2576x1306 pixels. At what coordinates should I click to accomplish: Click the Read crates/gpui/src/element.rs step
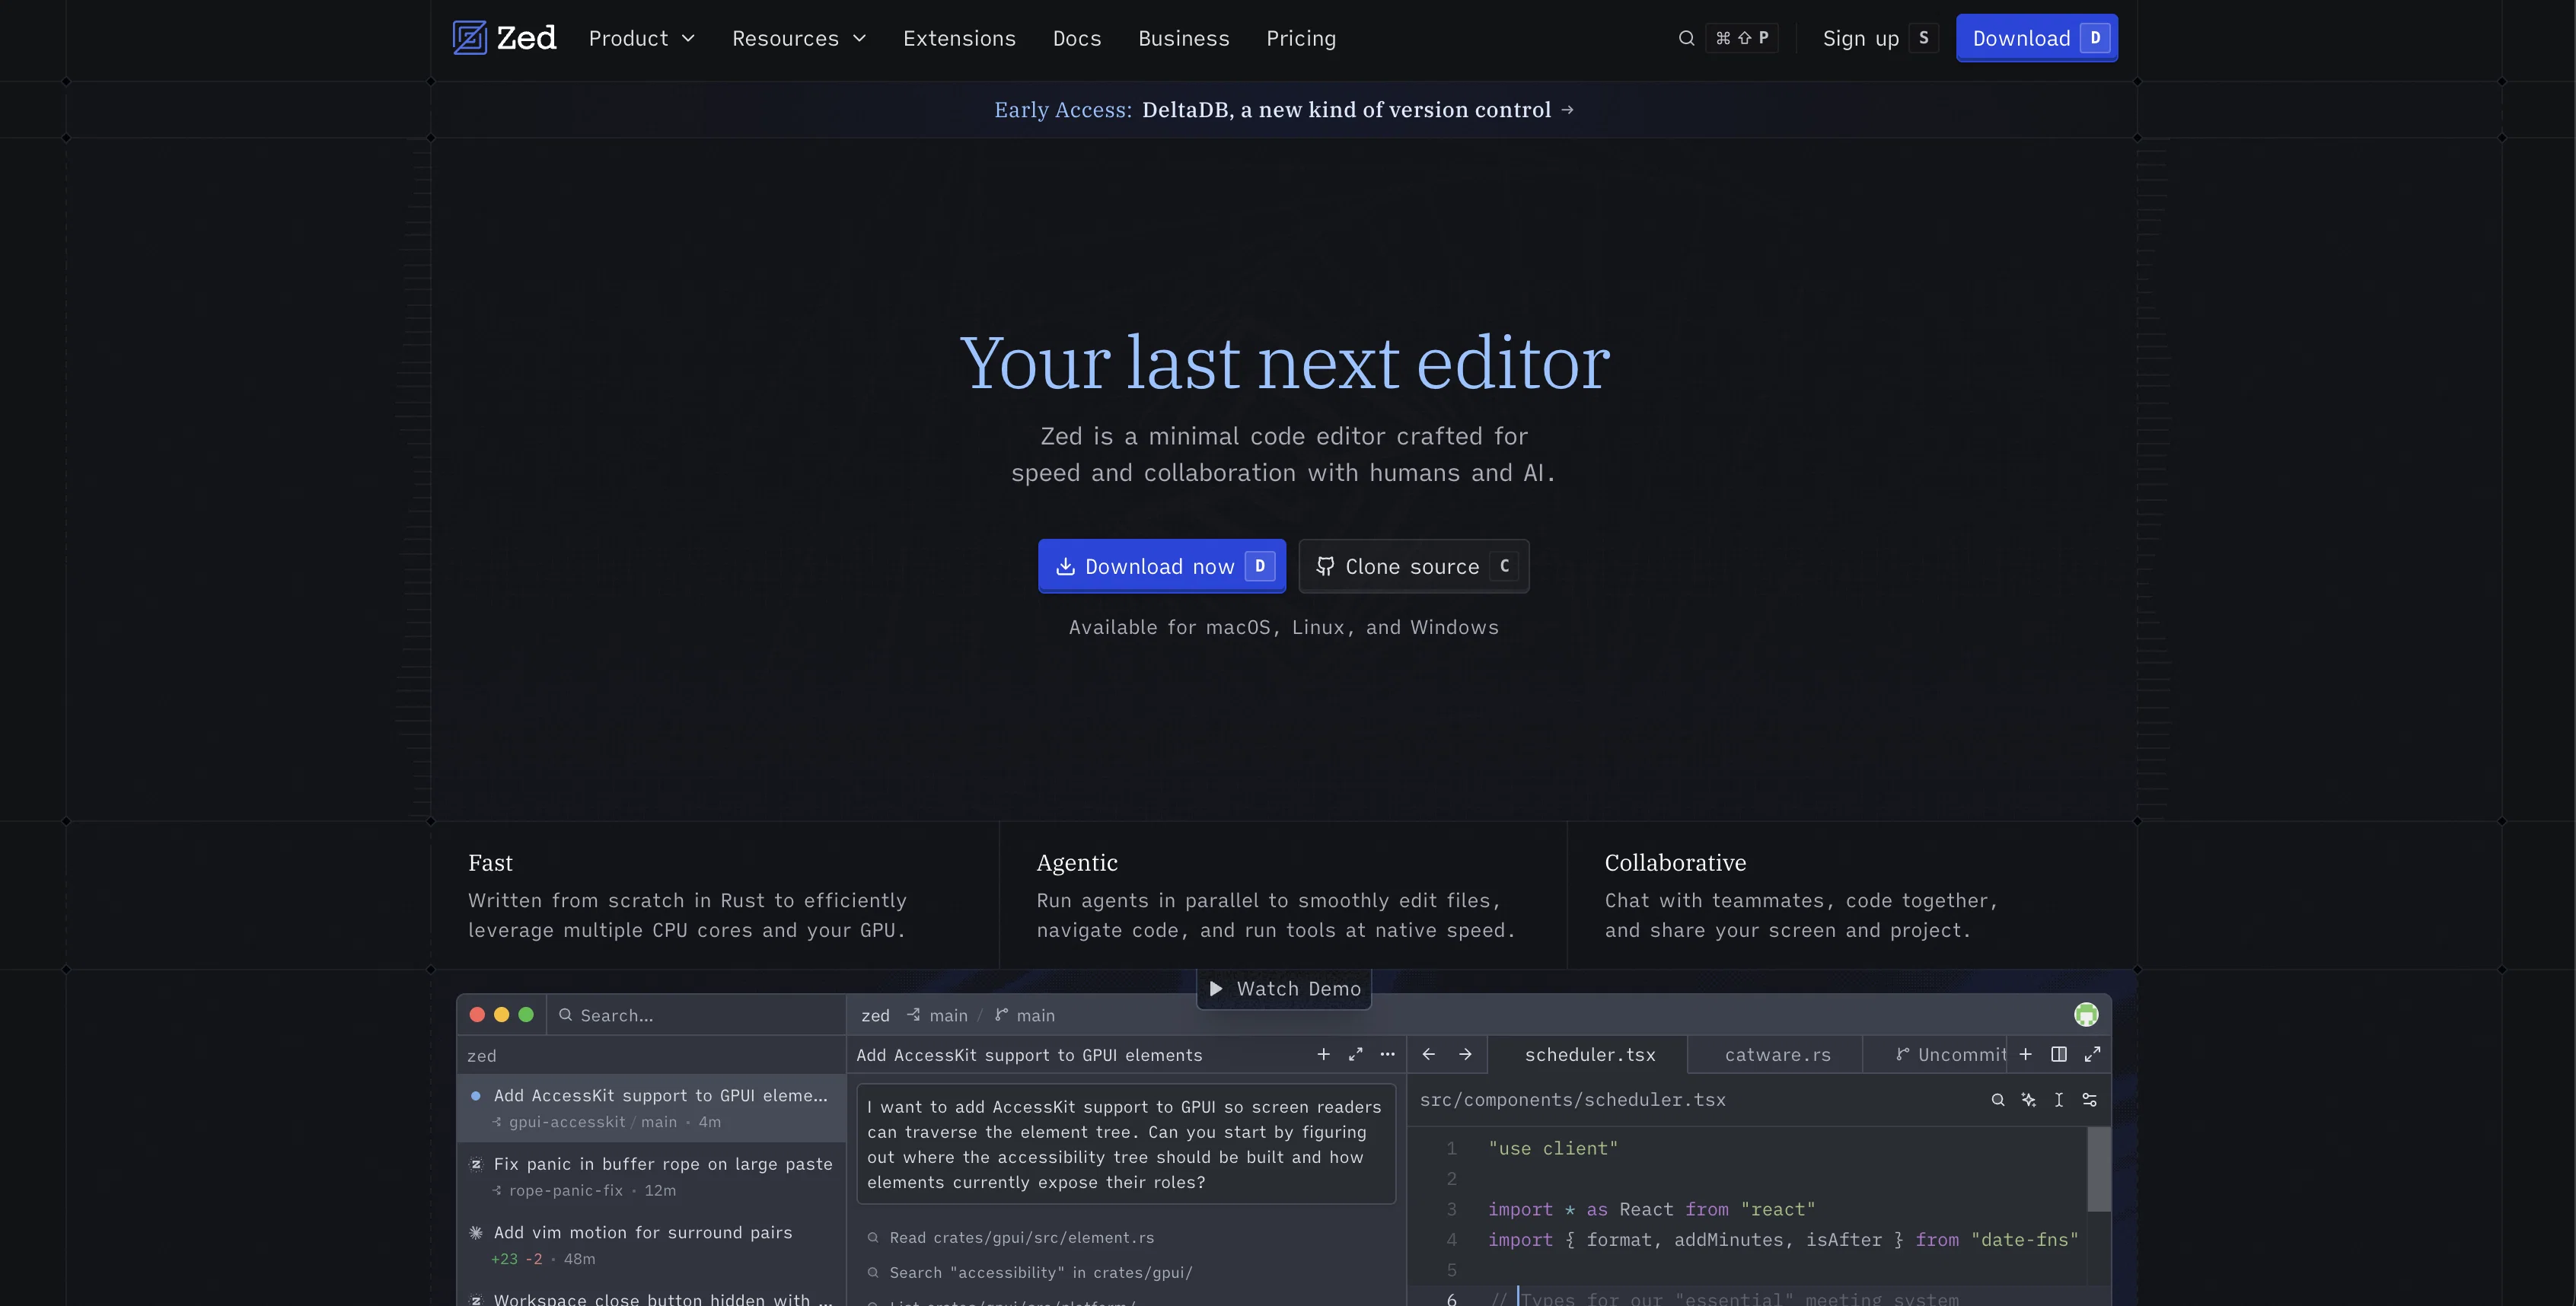pyautogui.click(x=1011, y=1238)
